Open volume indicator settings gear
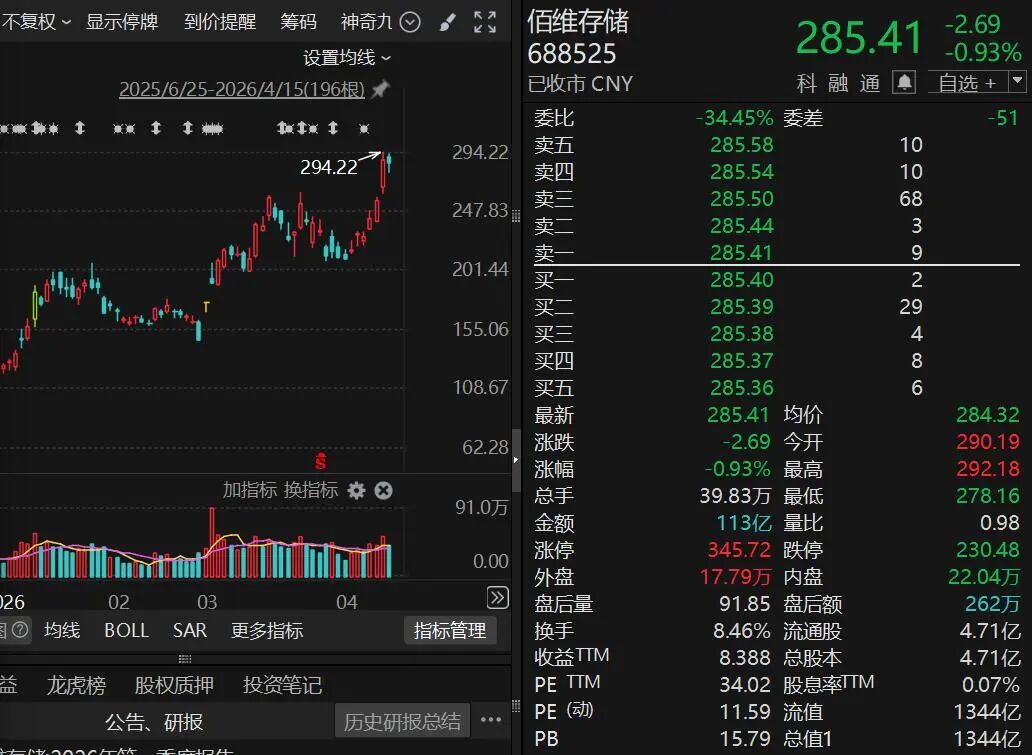 coord(356,490)
